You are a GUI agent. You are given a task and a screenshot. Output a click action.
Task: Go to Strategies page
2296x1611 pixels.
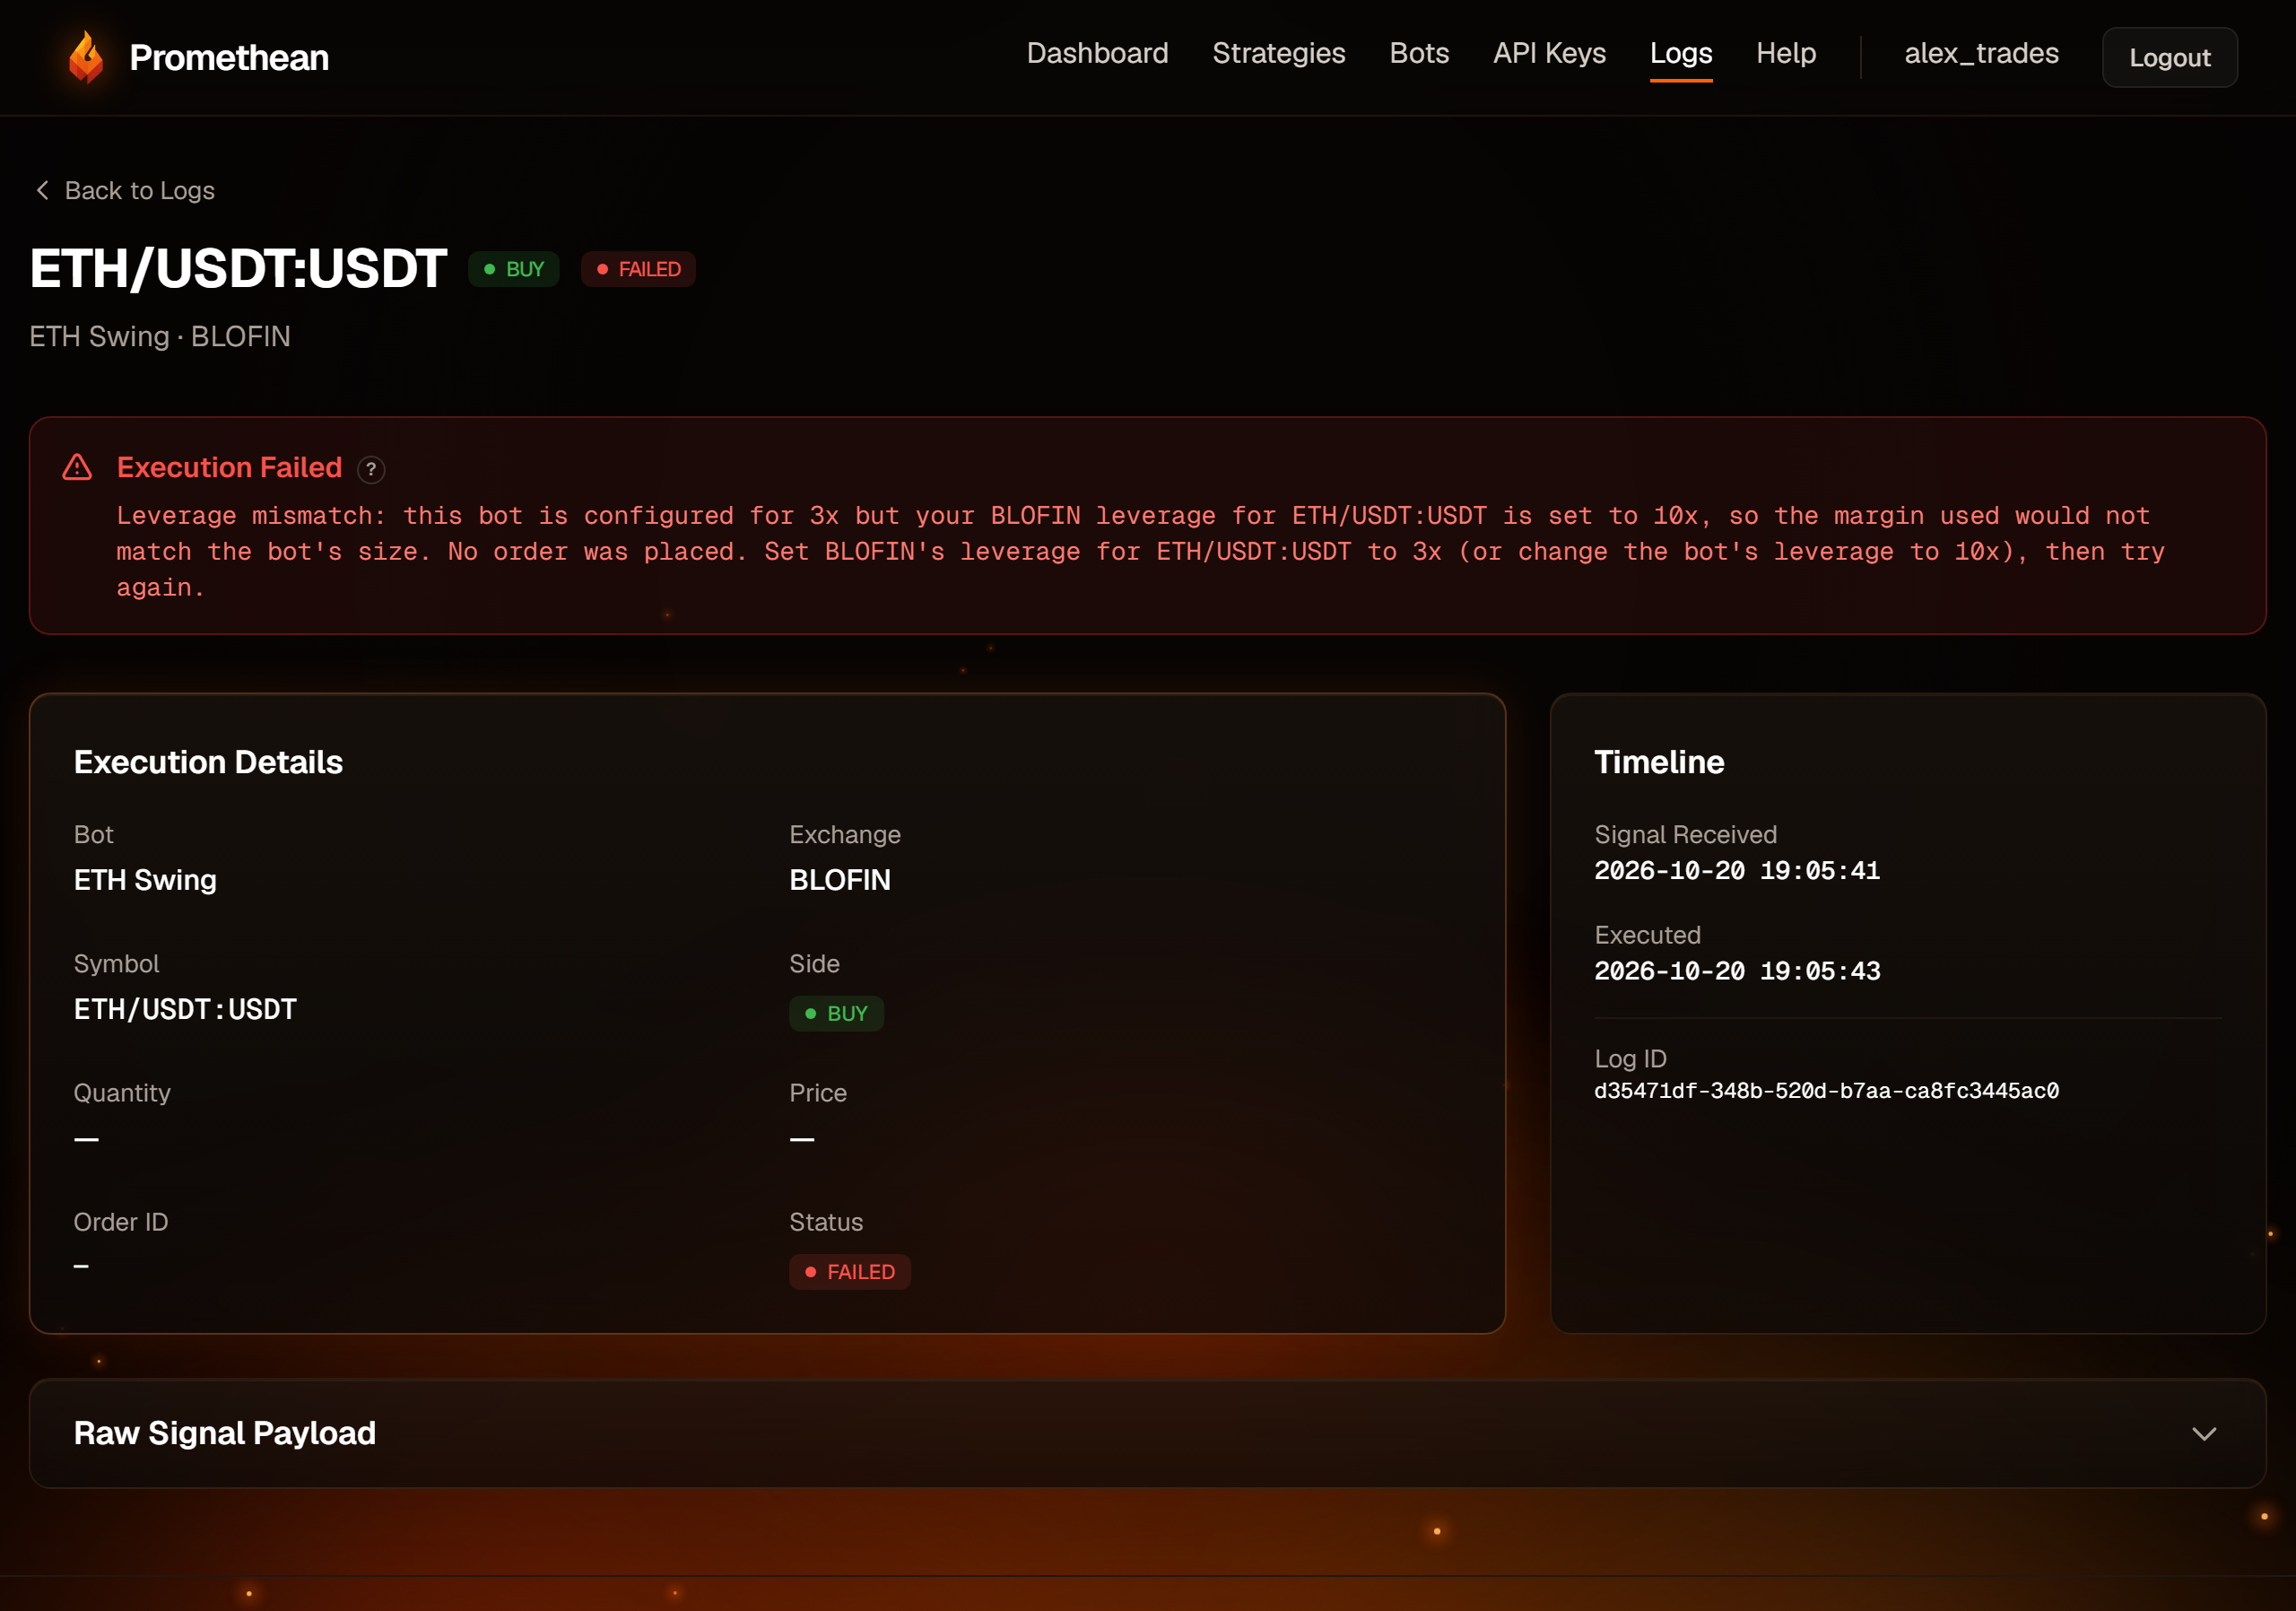(x=1278, y=54)
